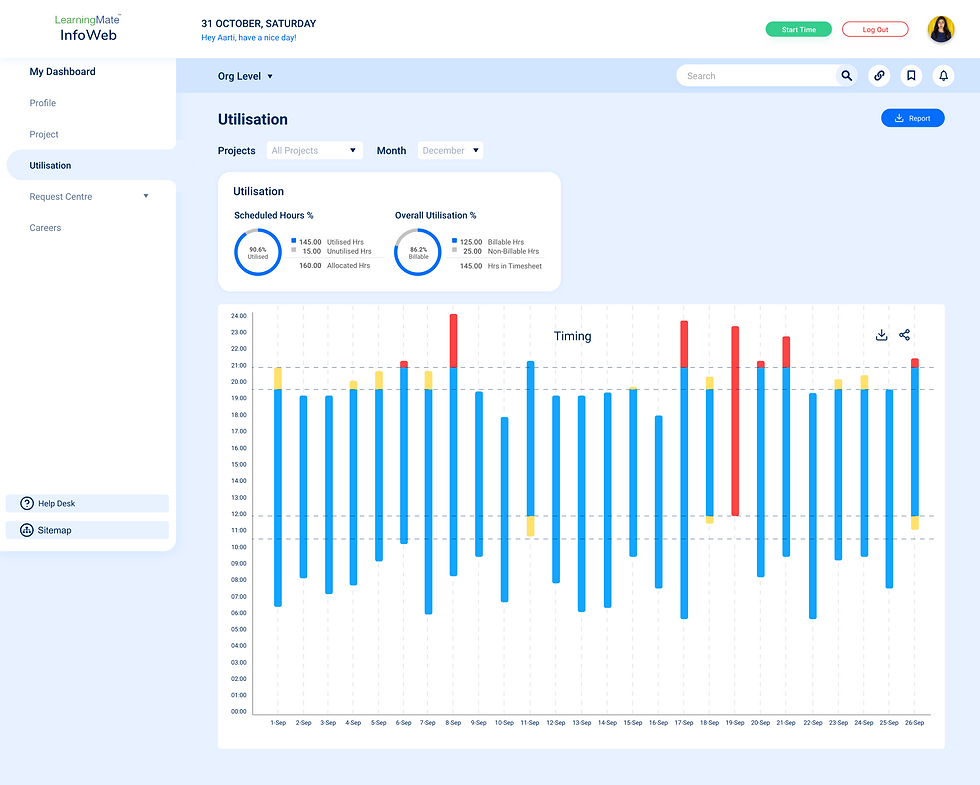Expand the Org Level selector
Image resolution: width=980 pixels, height=785 pixels.
(245, 76)
